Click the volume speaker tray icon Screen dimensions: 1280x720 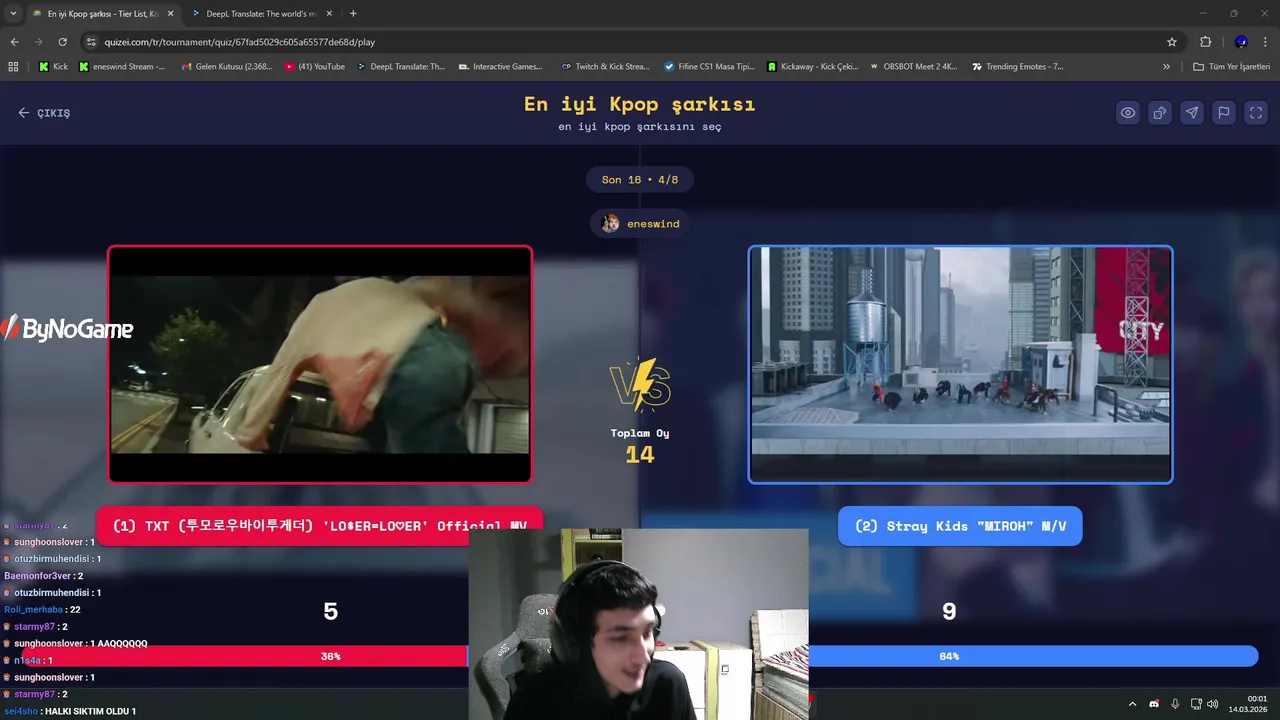tap(1212, 704)
